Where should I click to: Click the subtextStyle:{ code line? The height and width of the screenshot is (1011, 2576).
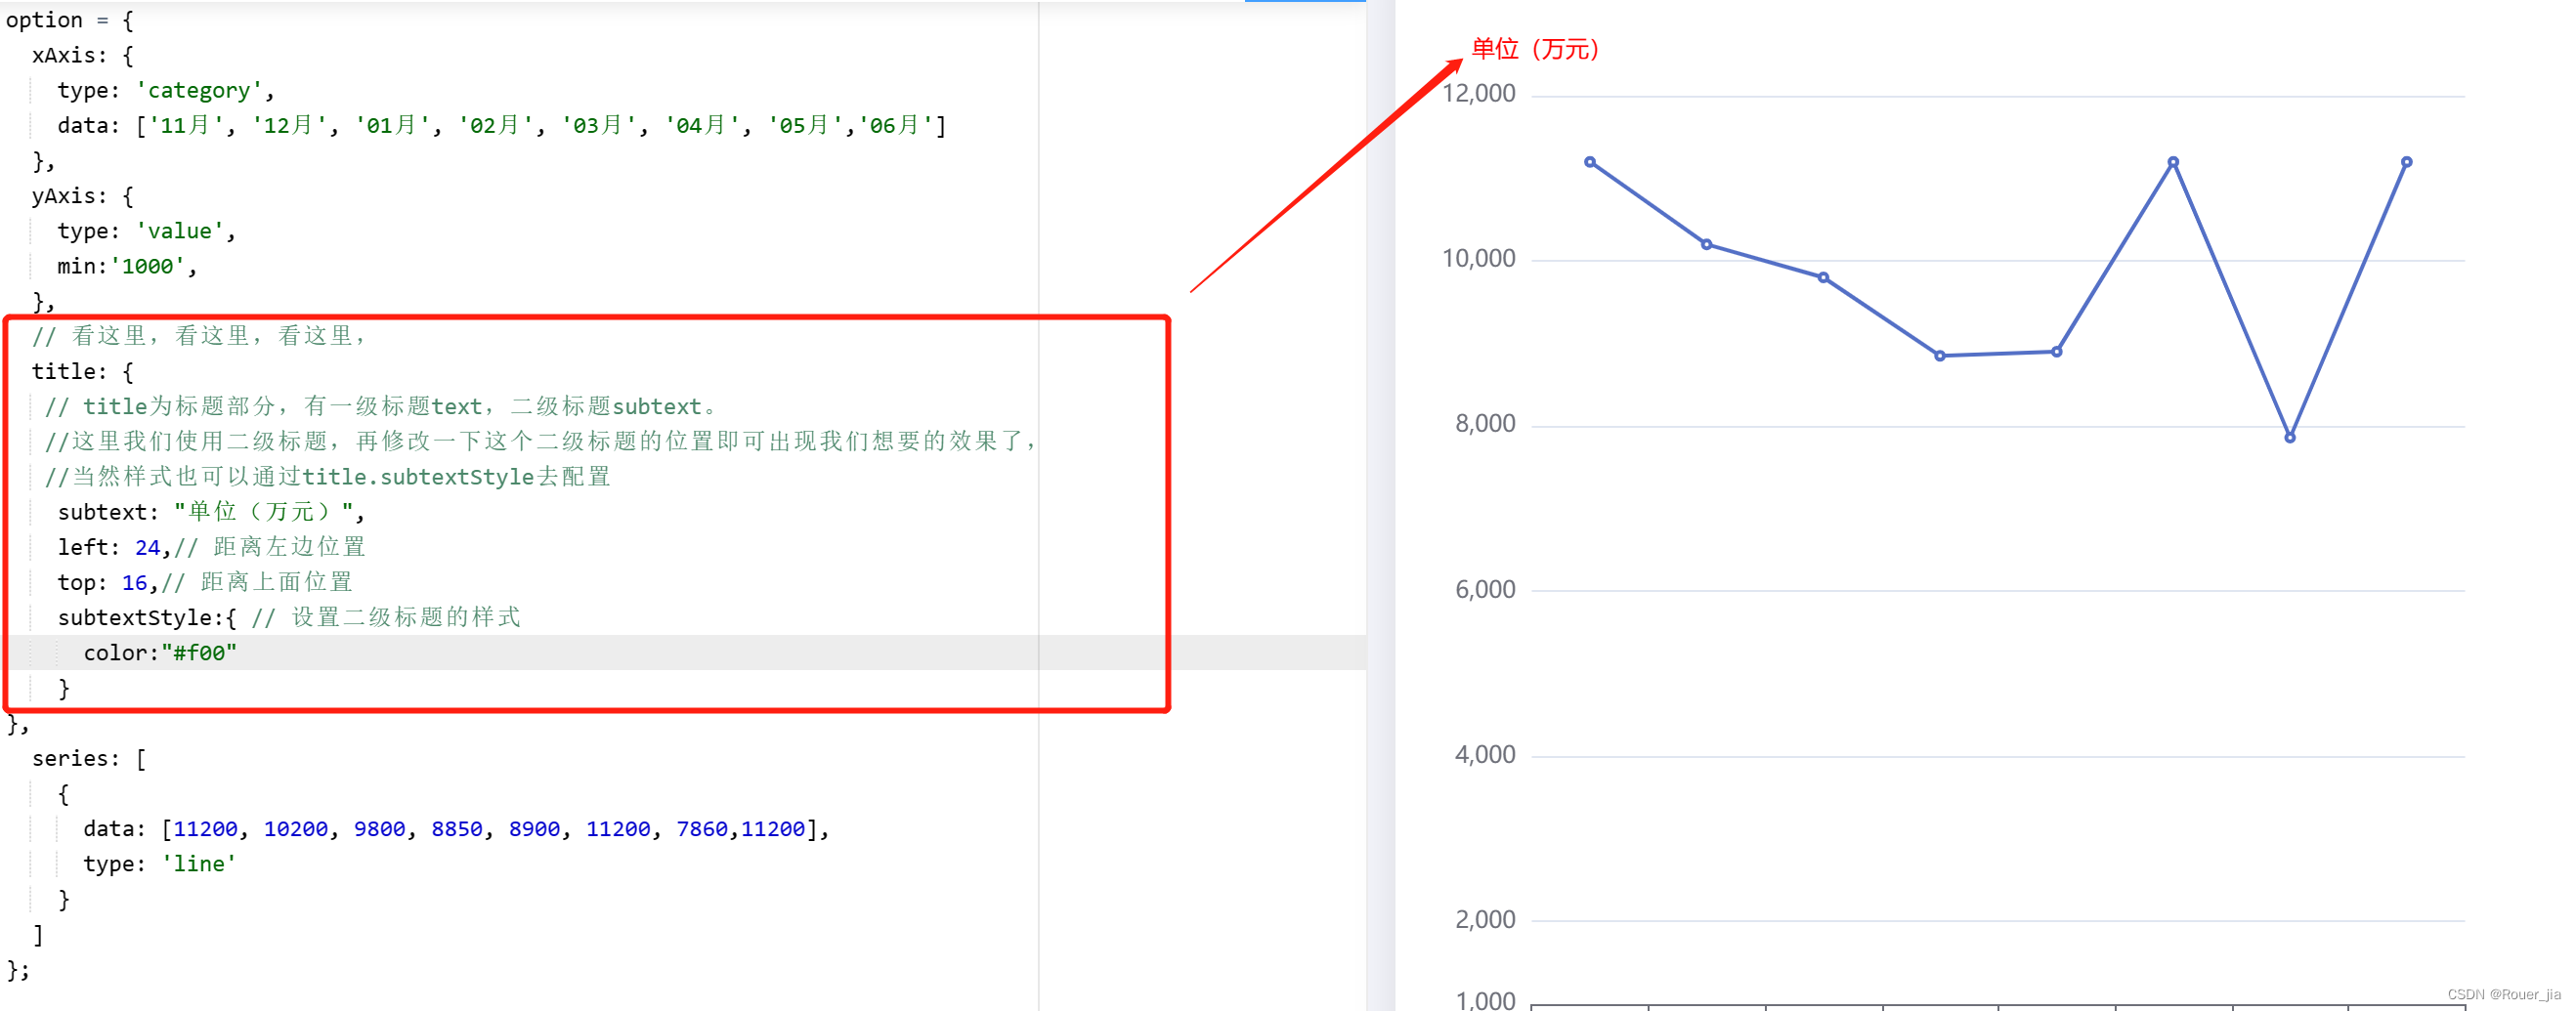289,617
